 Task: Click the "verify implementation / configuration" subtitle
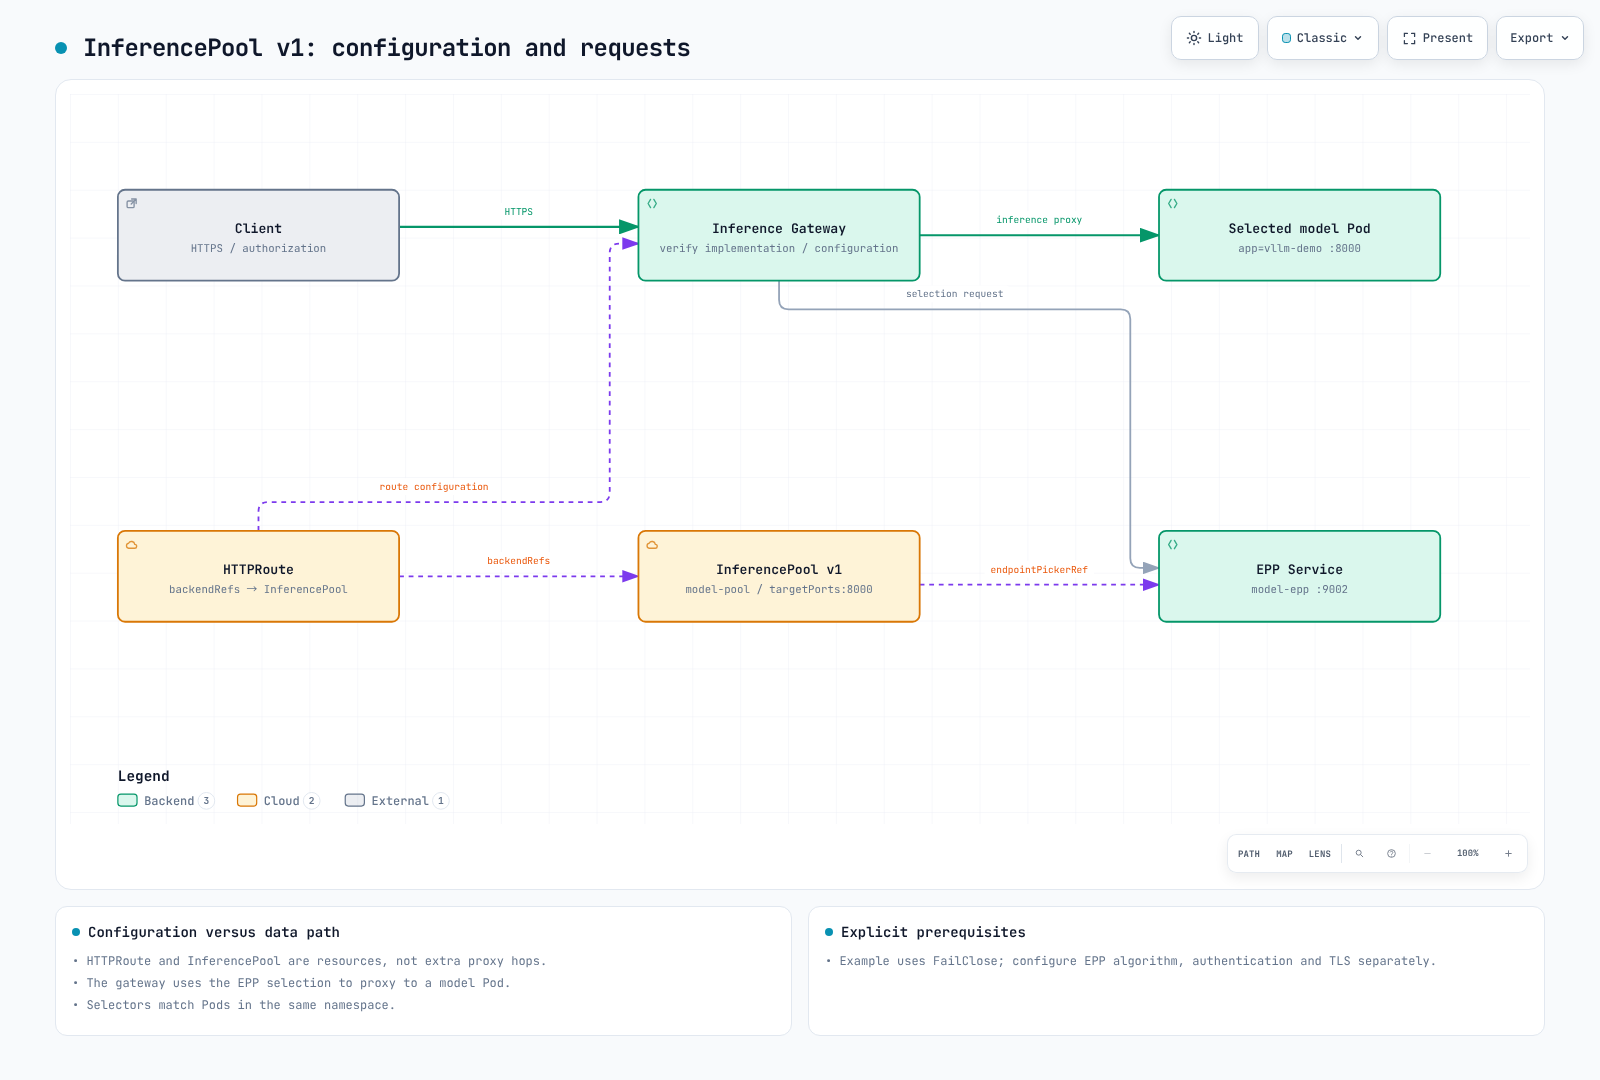779,248
